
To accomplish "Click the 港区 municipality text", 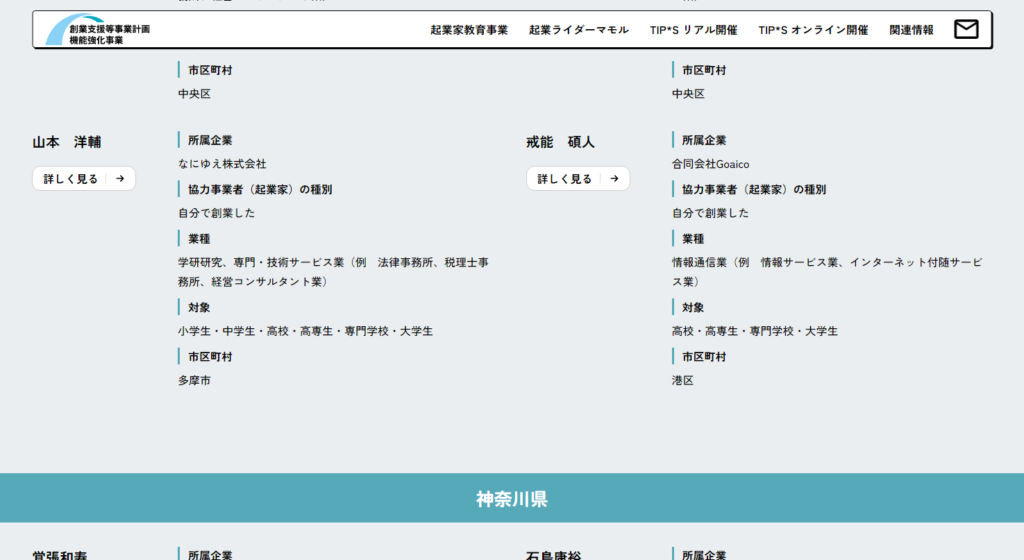I will point(682,381).
